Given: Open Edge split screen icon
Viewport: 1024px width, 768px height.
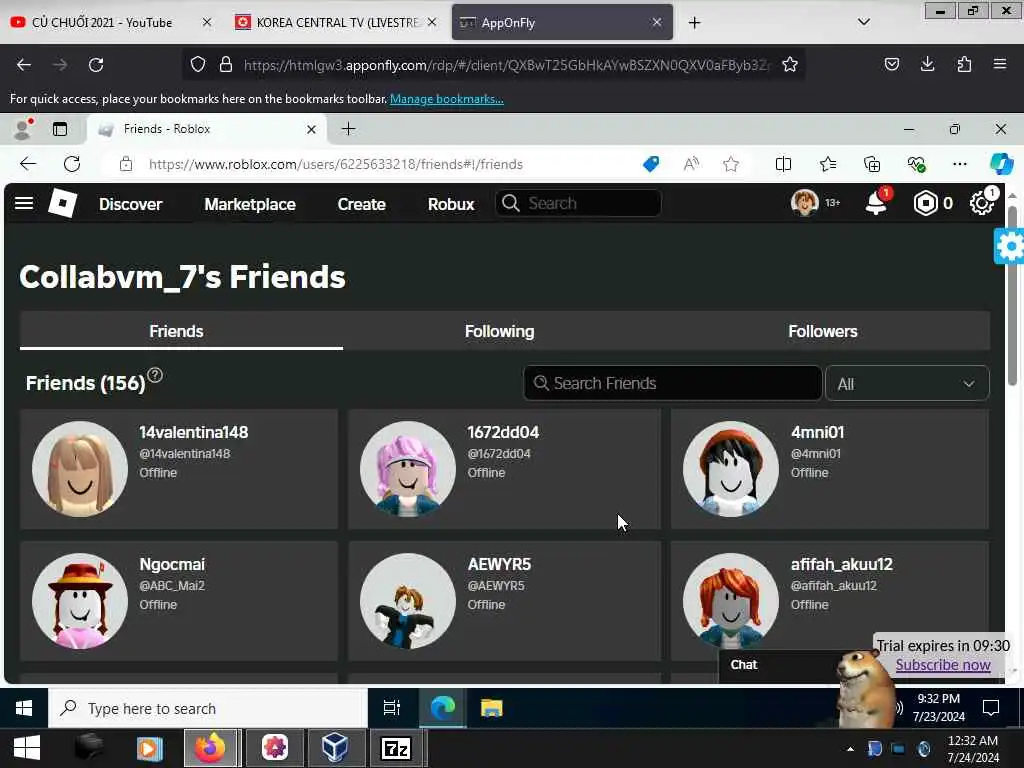Looking at the screenshot, I should (x=783, y=165).
